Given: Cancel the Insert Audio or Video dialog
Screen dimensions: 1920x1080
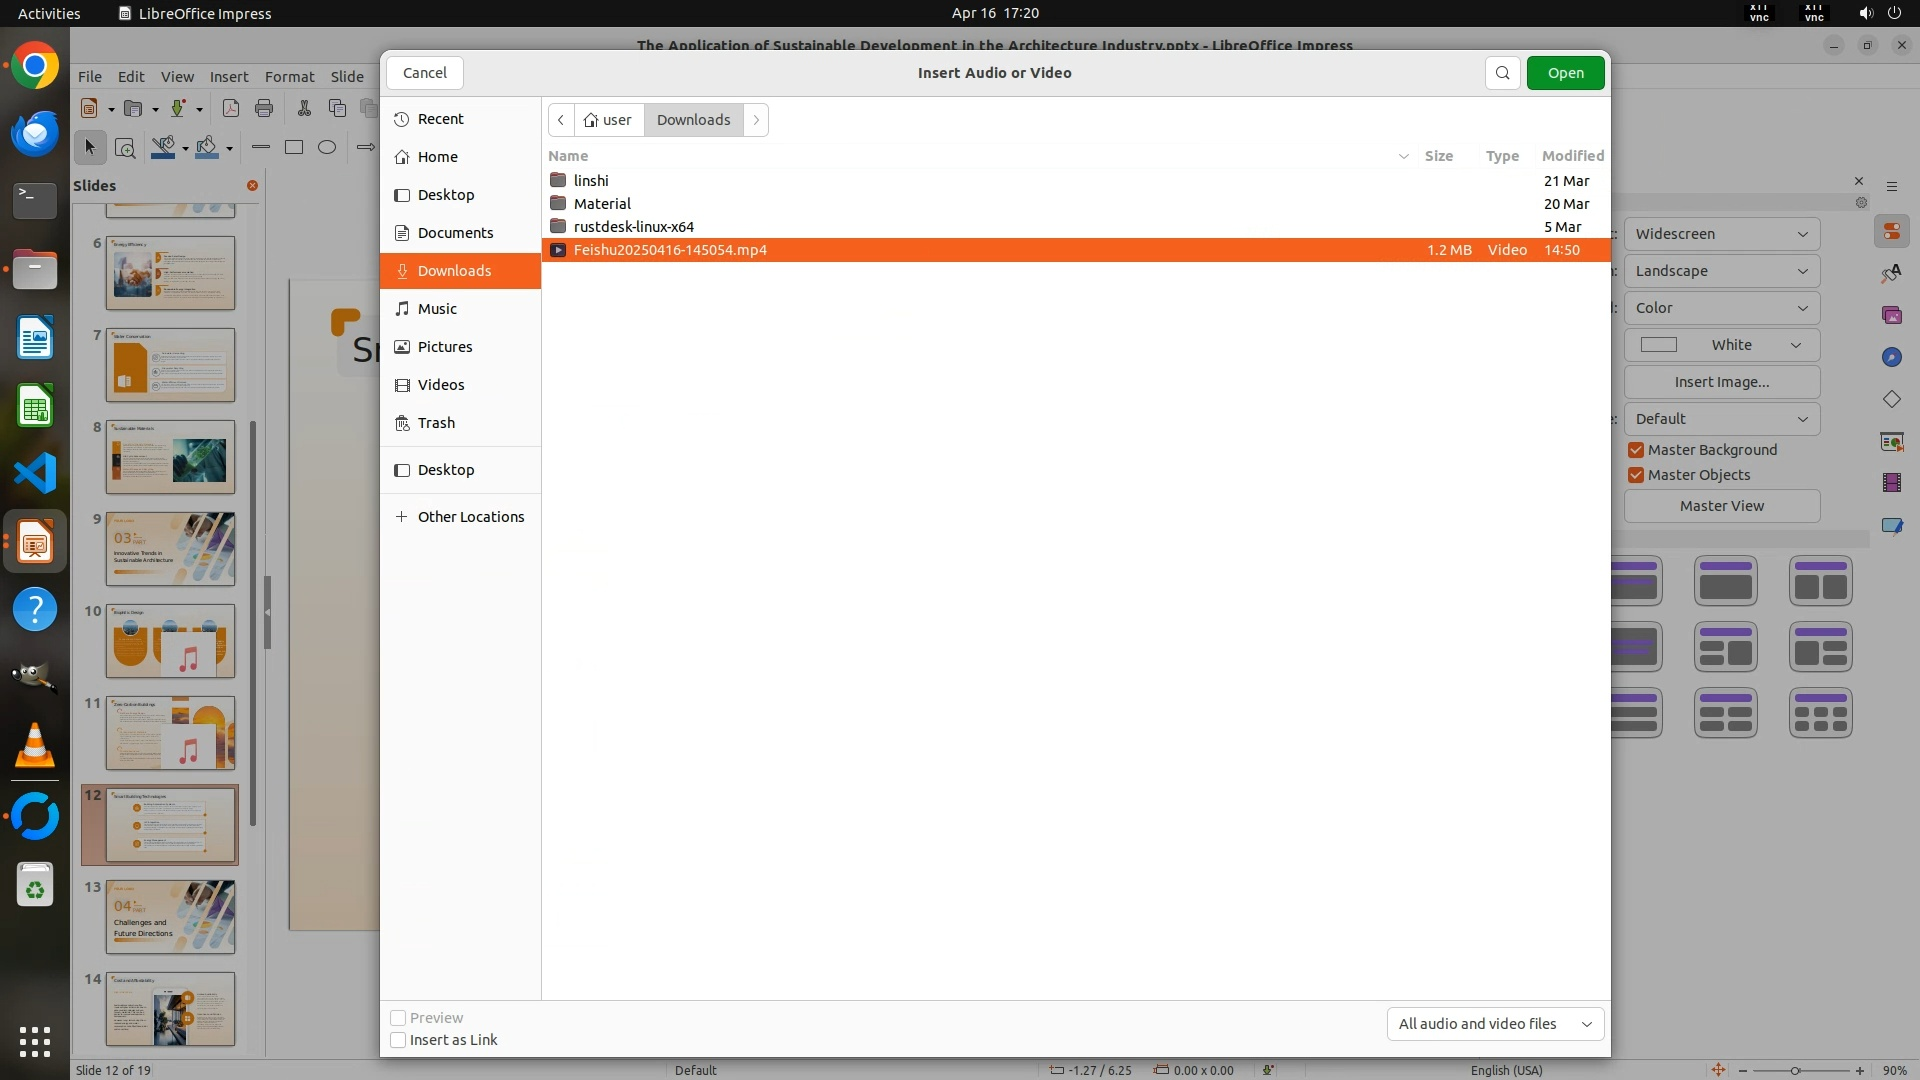Looking at the screenshot, I should [x=425, y=73].
